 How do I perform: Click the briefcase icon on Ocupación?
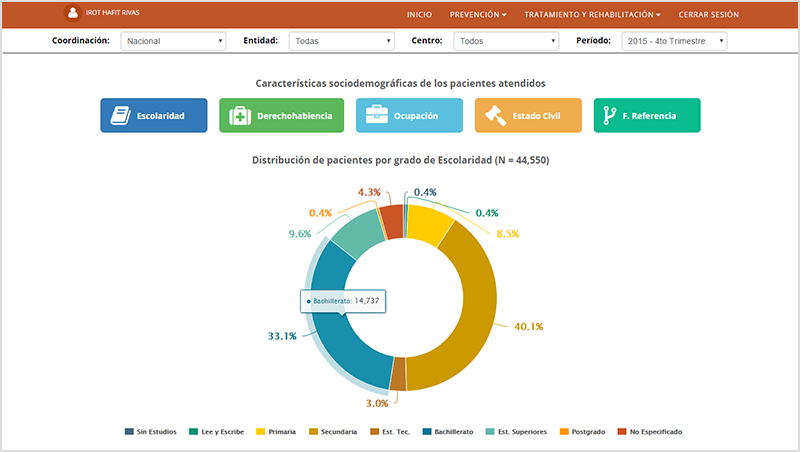point(376,116)
